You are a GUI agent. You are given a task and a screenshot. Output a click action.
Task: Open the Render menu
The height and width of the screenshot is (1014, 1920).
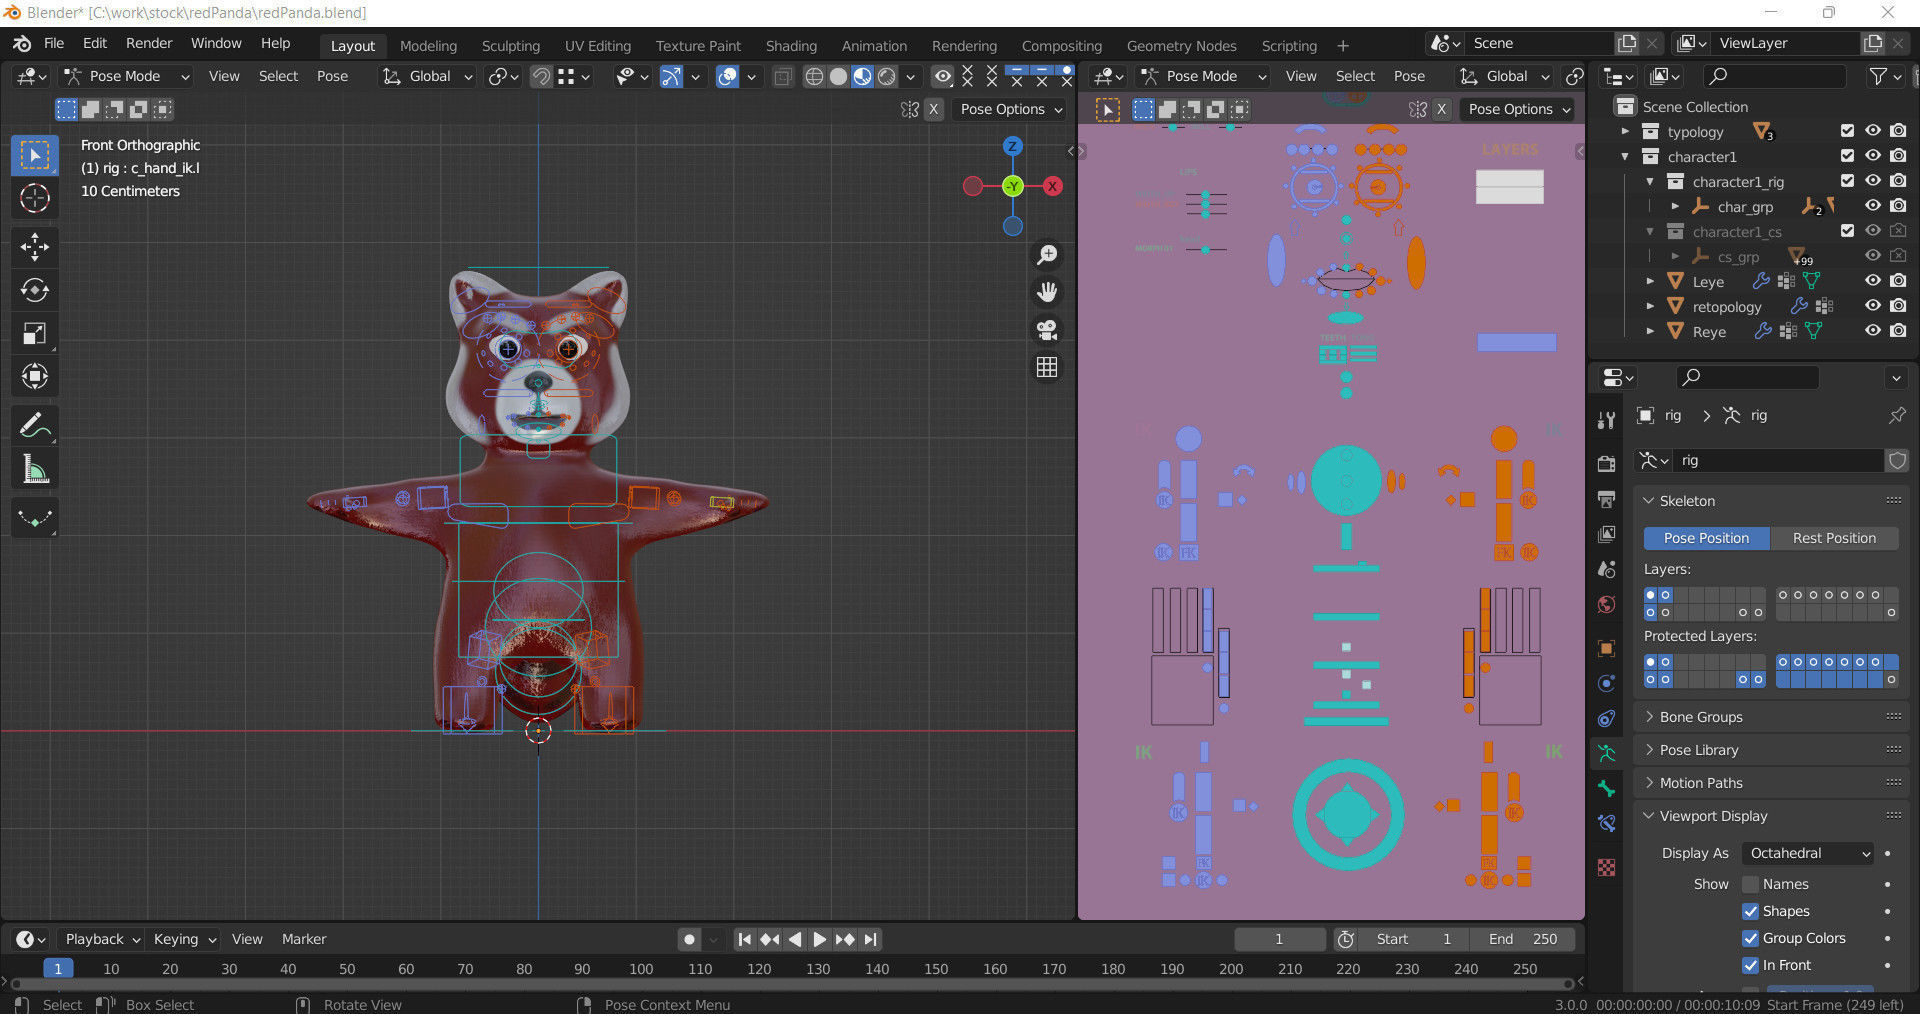click(x=149, y=43)
